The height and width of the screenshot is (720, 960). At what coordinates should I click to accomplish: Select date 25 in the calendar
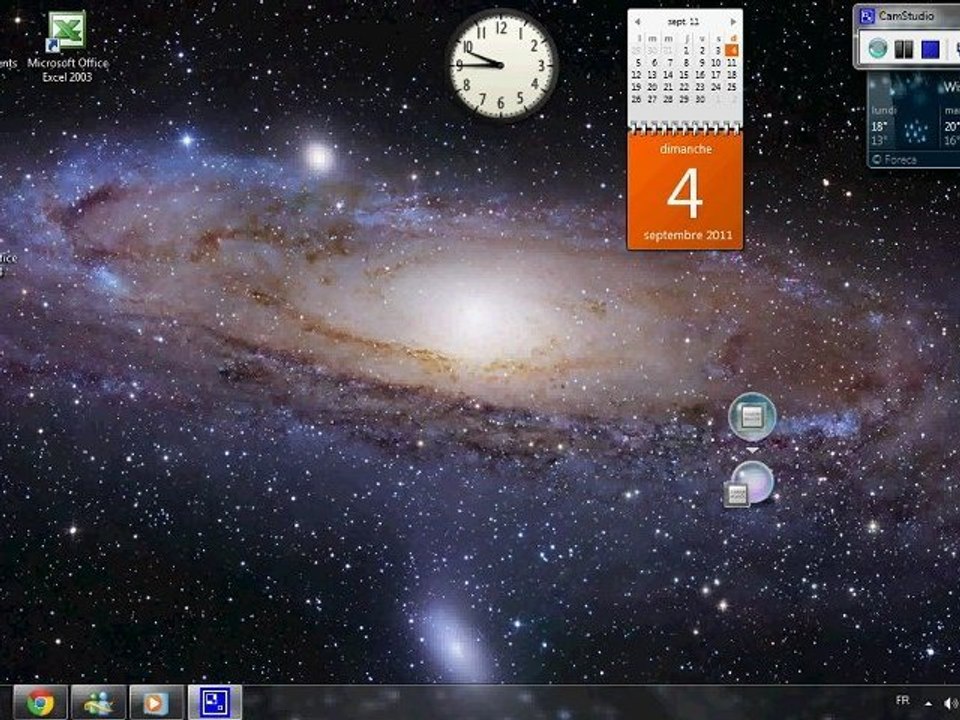click(732, 87)
